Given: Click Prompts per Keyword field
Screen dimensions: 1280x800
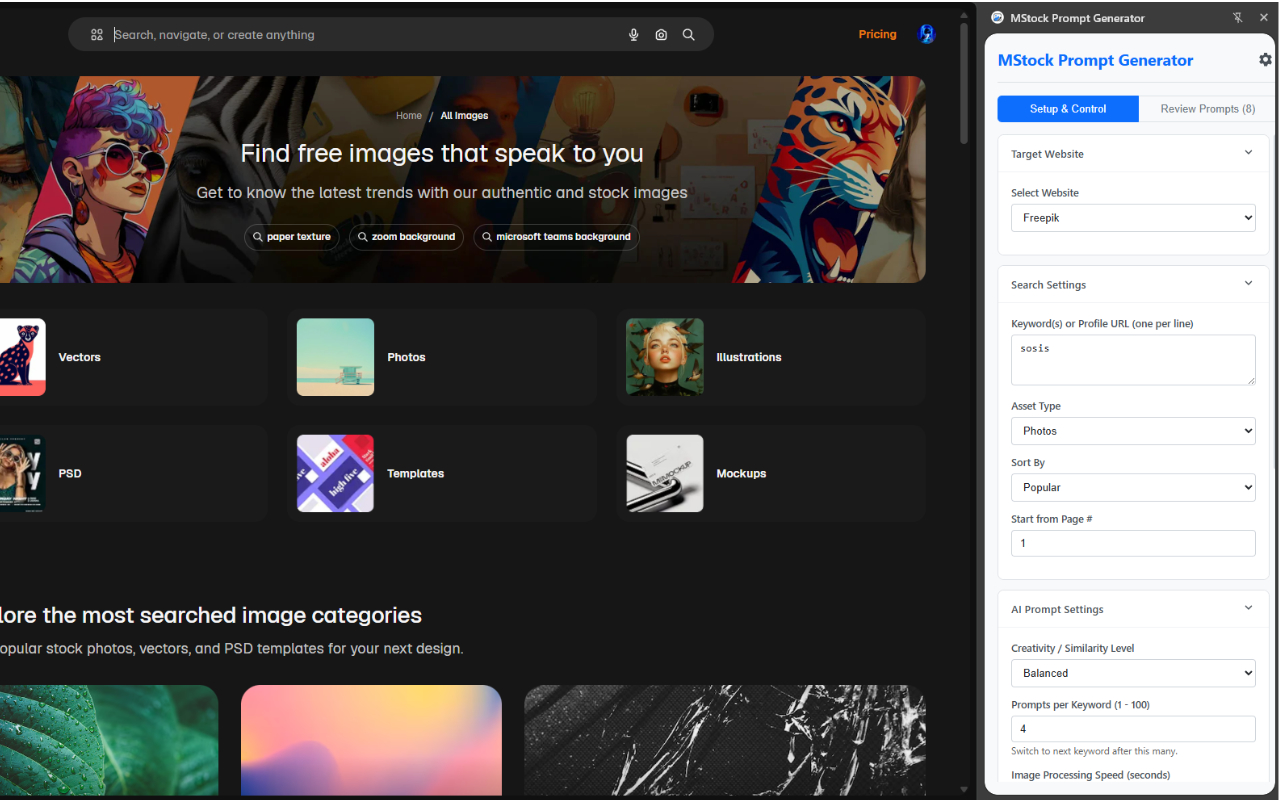Looking at the screenshot, I should 1133,729.
